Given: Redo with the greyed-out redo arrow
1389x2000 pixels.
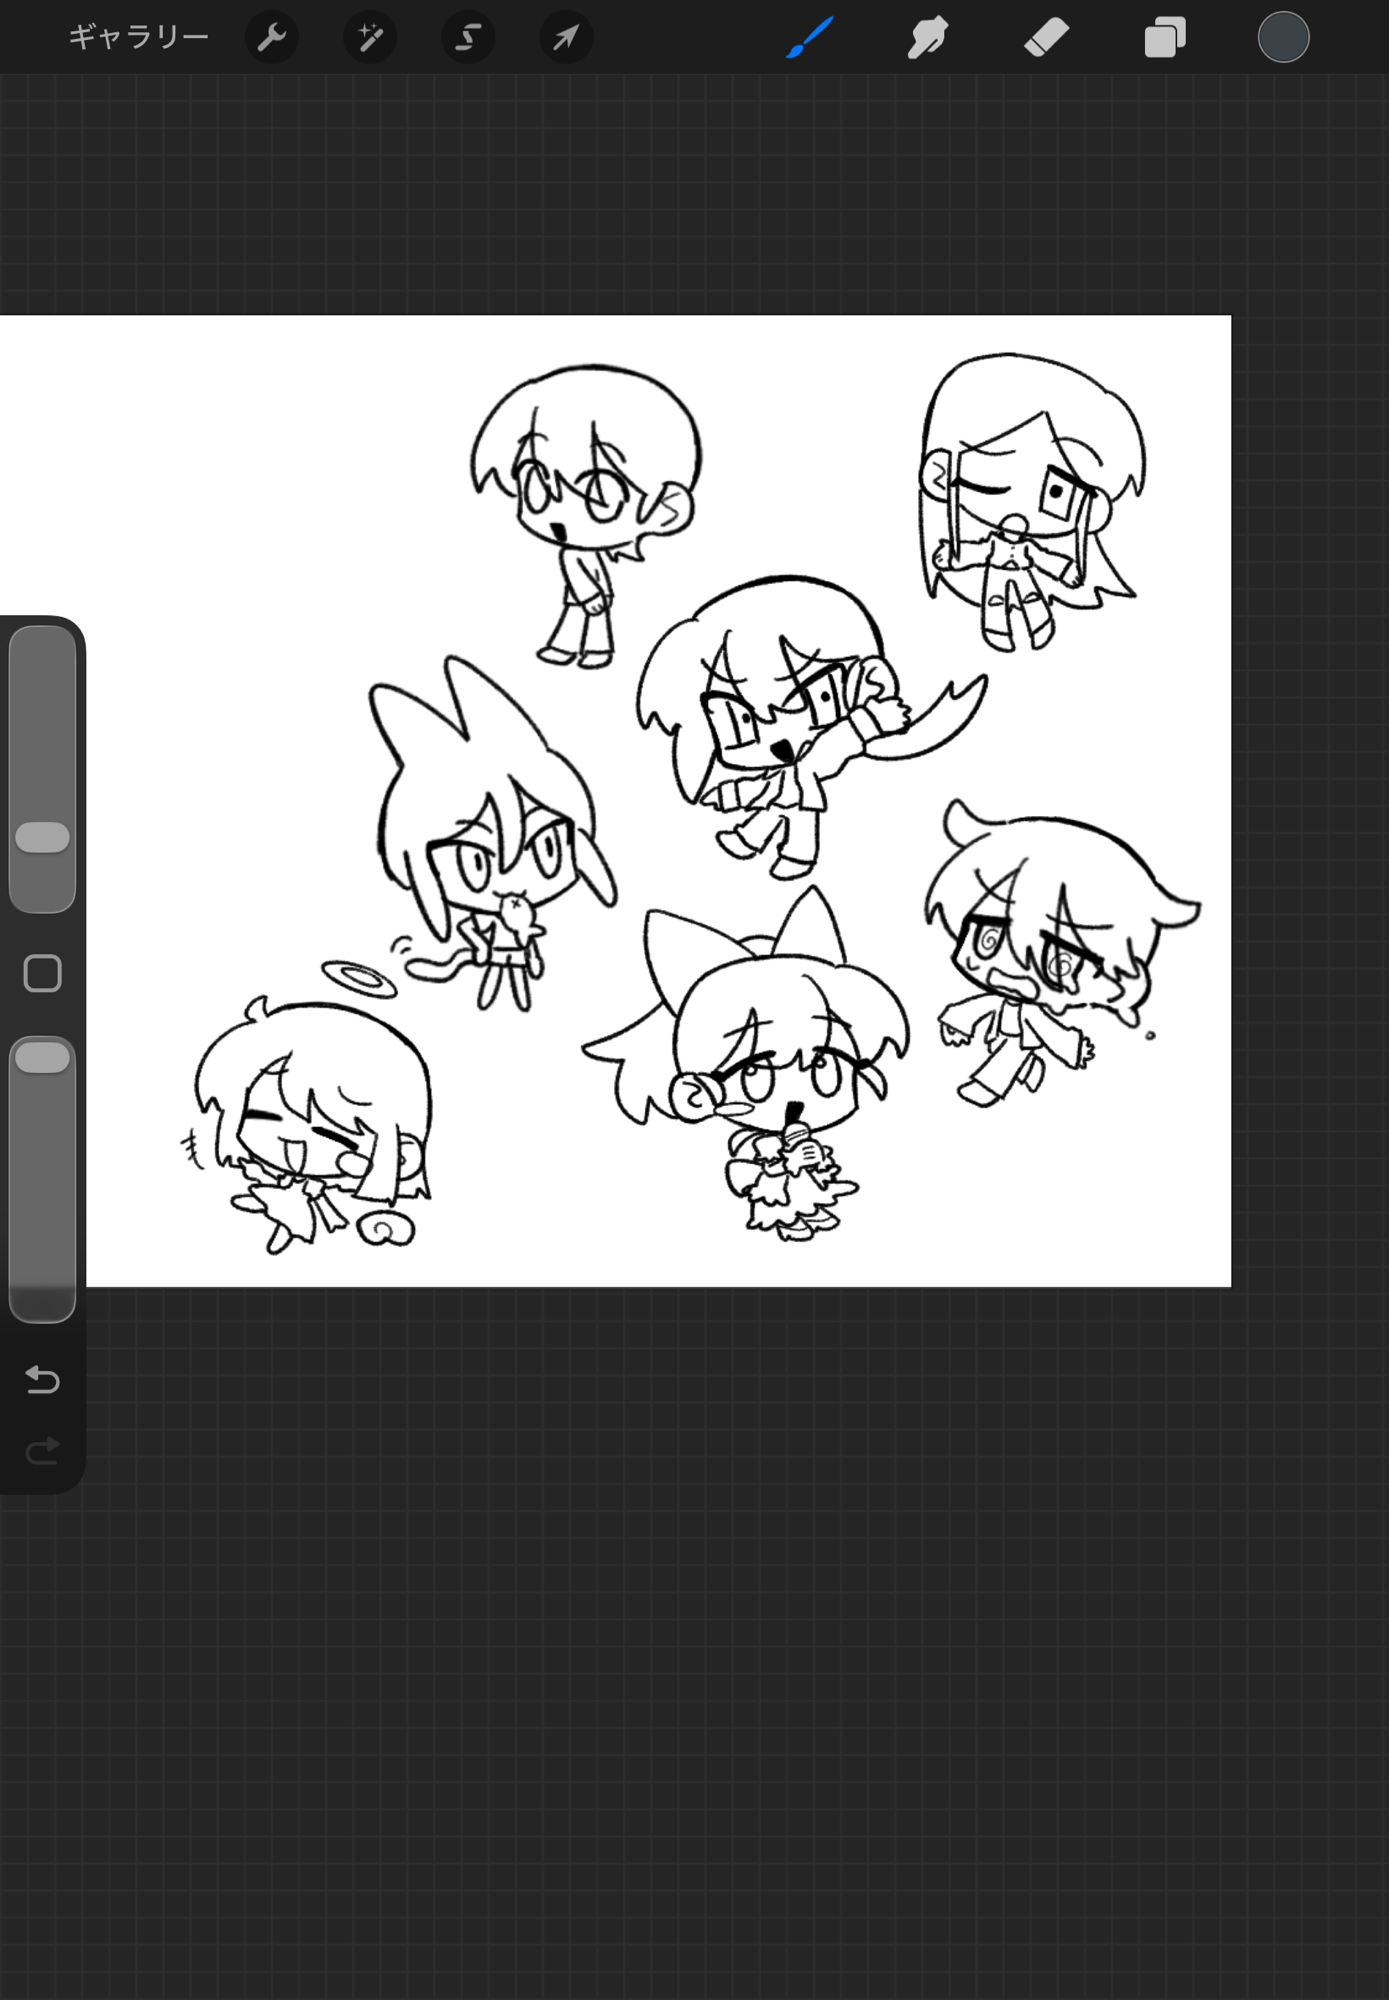Looking at the screenshot, I should click(x=43, y=1451).
